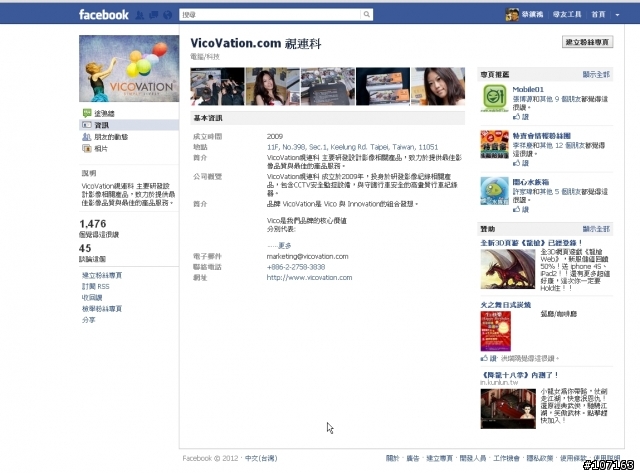Click 開心水族箱 fish page icon
Screen dimensions: 640x473
coord(494,191)
